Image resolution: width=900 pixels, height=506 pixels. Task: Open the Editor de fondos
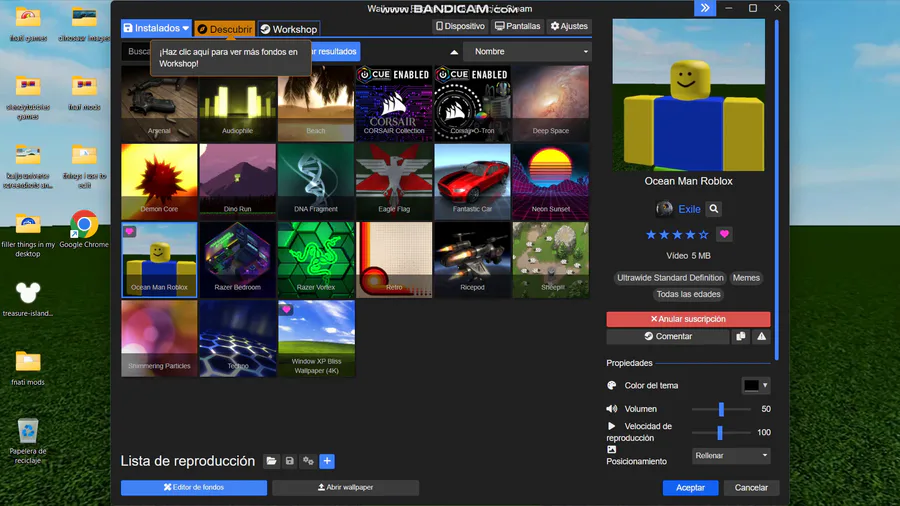point(194,488)
